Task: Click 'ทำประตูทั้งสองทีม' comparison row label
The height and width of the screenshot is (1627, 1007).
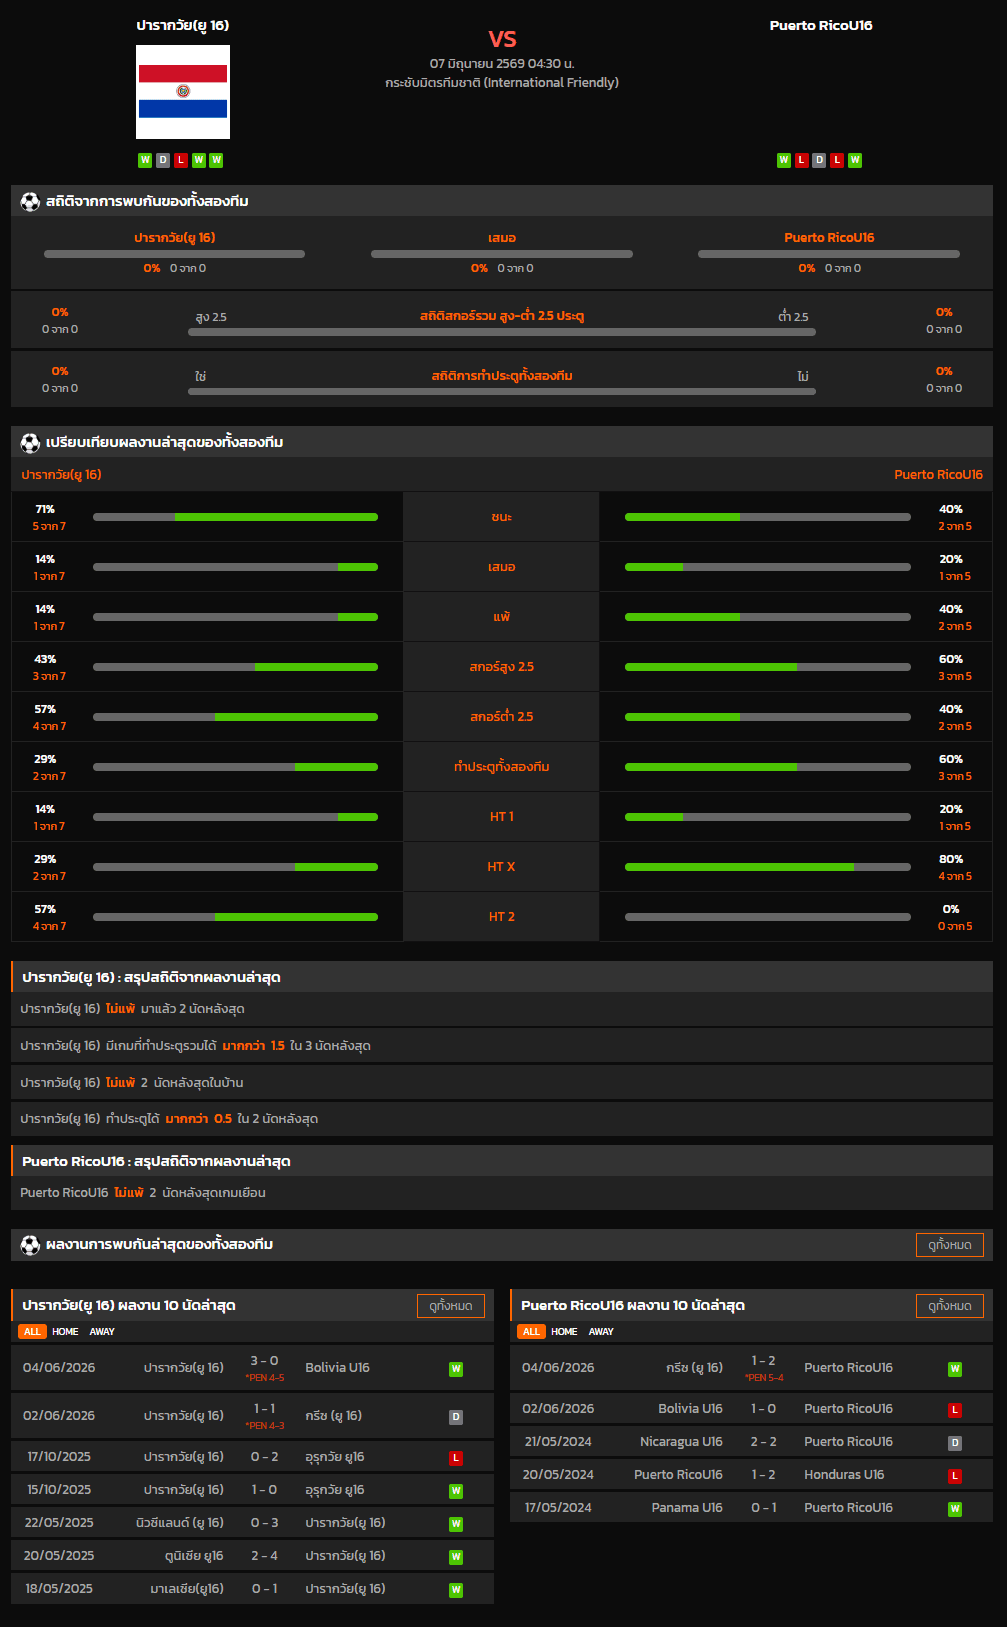Action: 502,767
